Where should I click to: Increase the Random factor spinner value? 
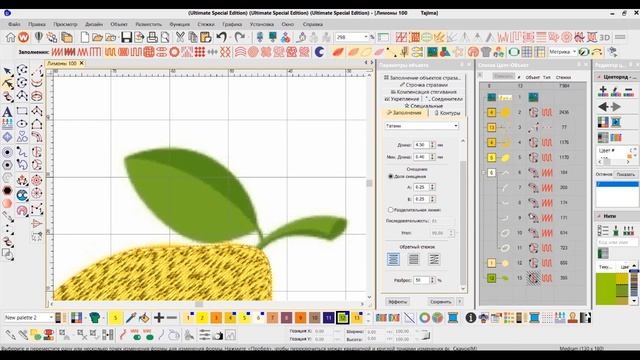432,278
